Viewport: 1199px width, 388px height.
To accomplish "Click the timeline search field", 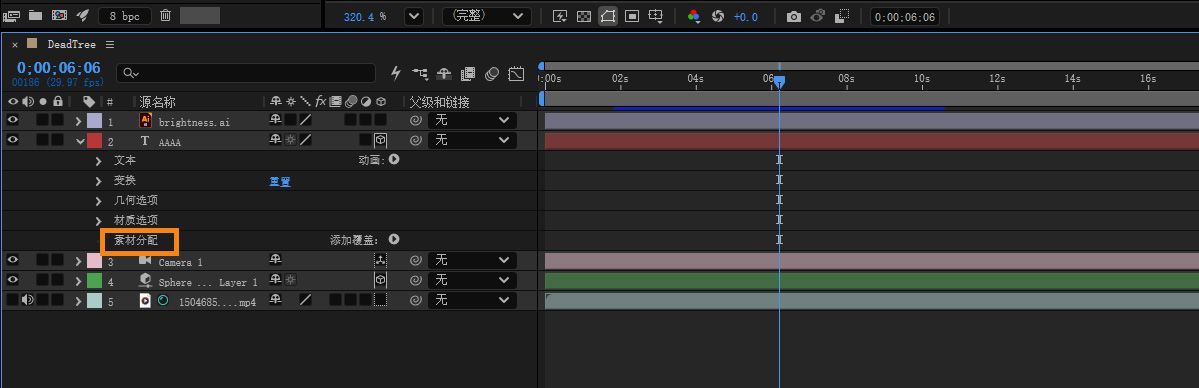I will click(246, 73).
